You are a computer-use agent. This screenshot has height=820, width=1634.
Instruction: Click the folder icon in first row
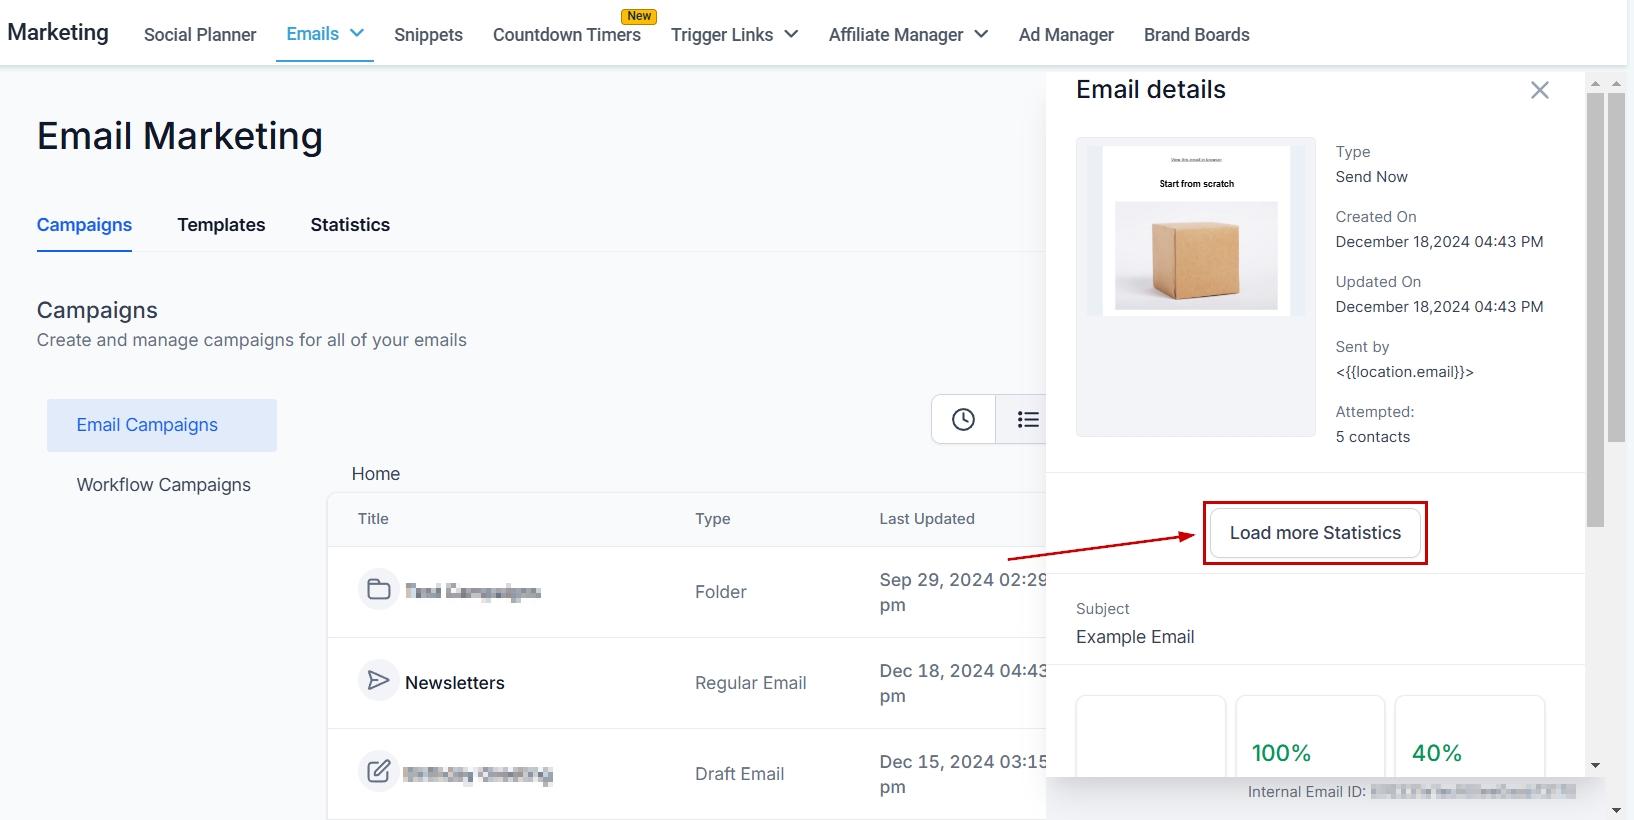(379, 590)
